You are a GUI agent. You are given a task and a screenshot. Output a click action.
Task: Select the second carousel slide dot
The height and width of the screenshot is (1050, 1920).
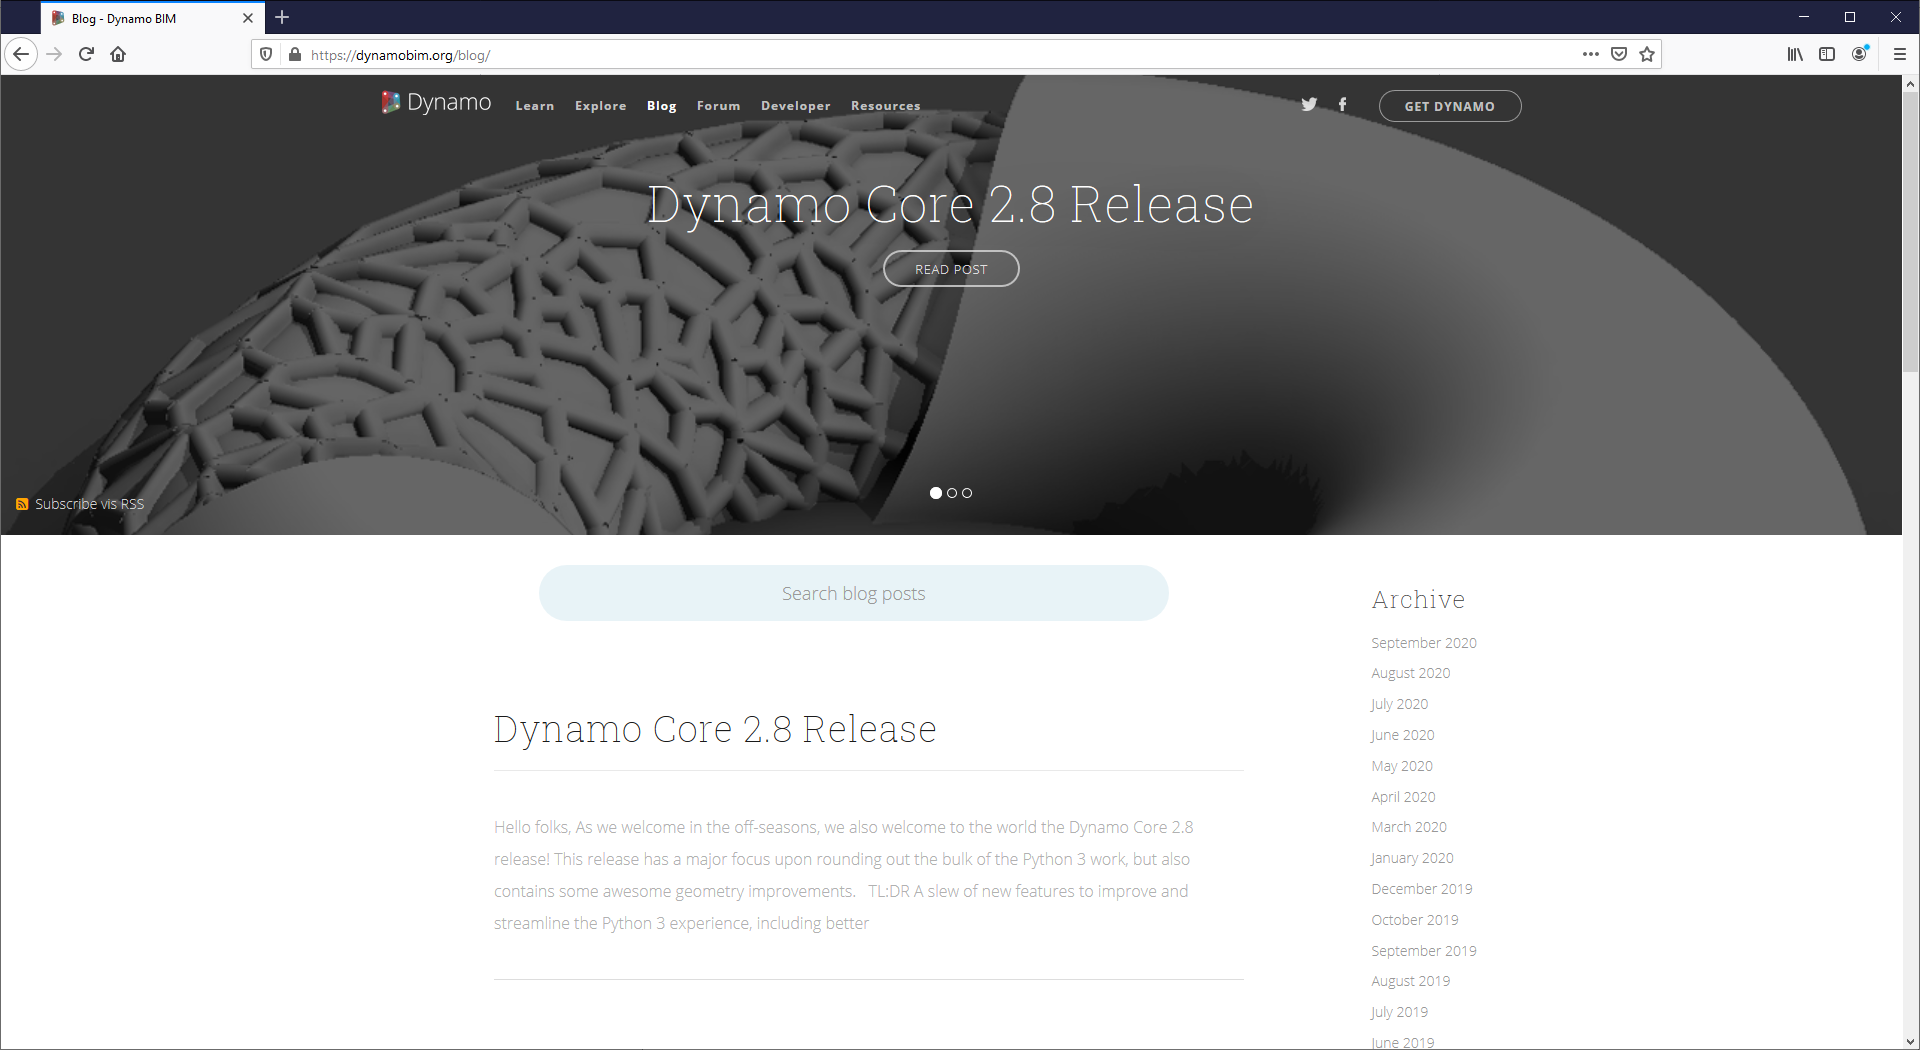[x=952, y=493]
